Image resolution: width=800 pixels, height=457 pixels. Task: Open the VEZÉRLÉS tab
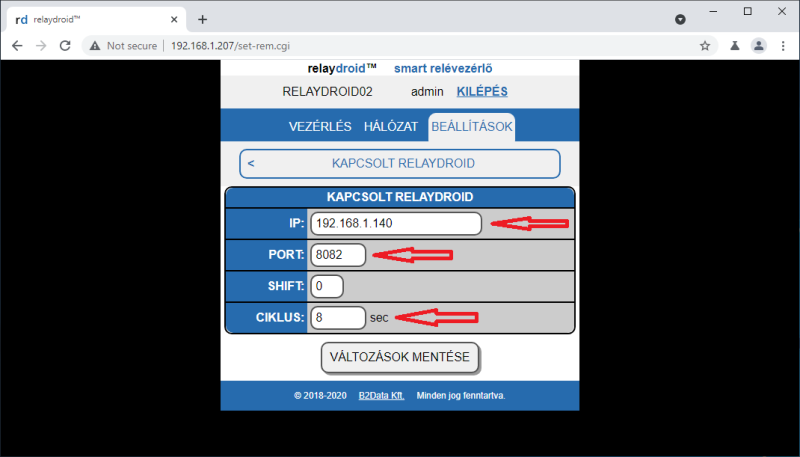point(320,126)
